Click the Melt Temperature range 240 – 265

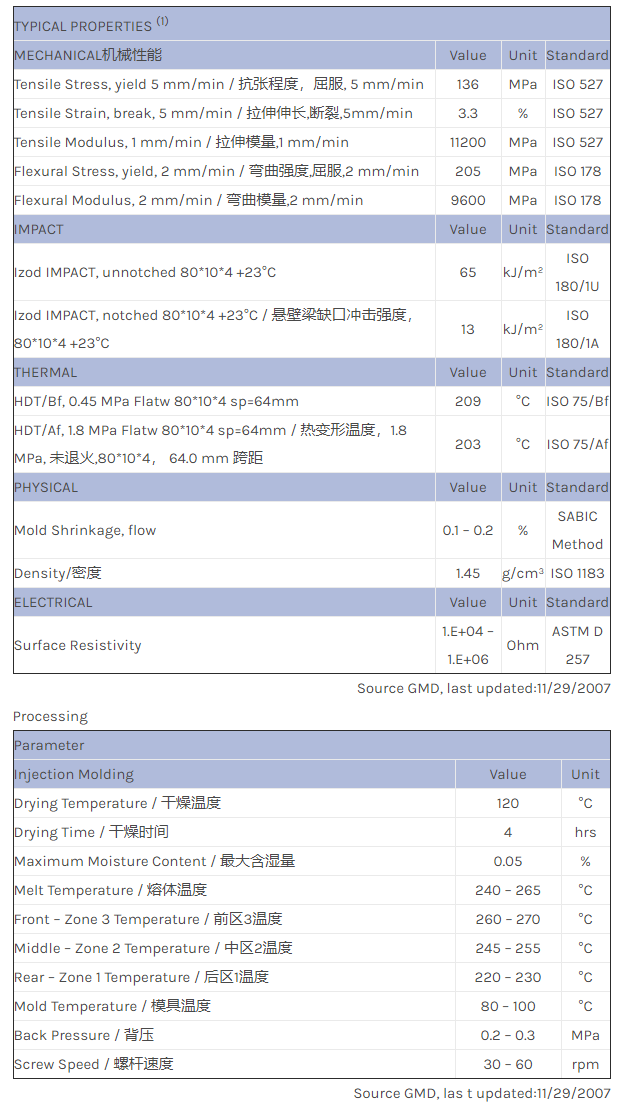coord(507,890)
